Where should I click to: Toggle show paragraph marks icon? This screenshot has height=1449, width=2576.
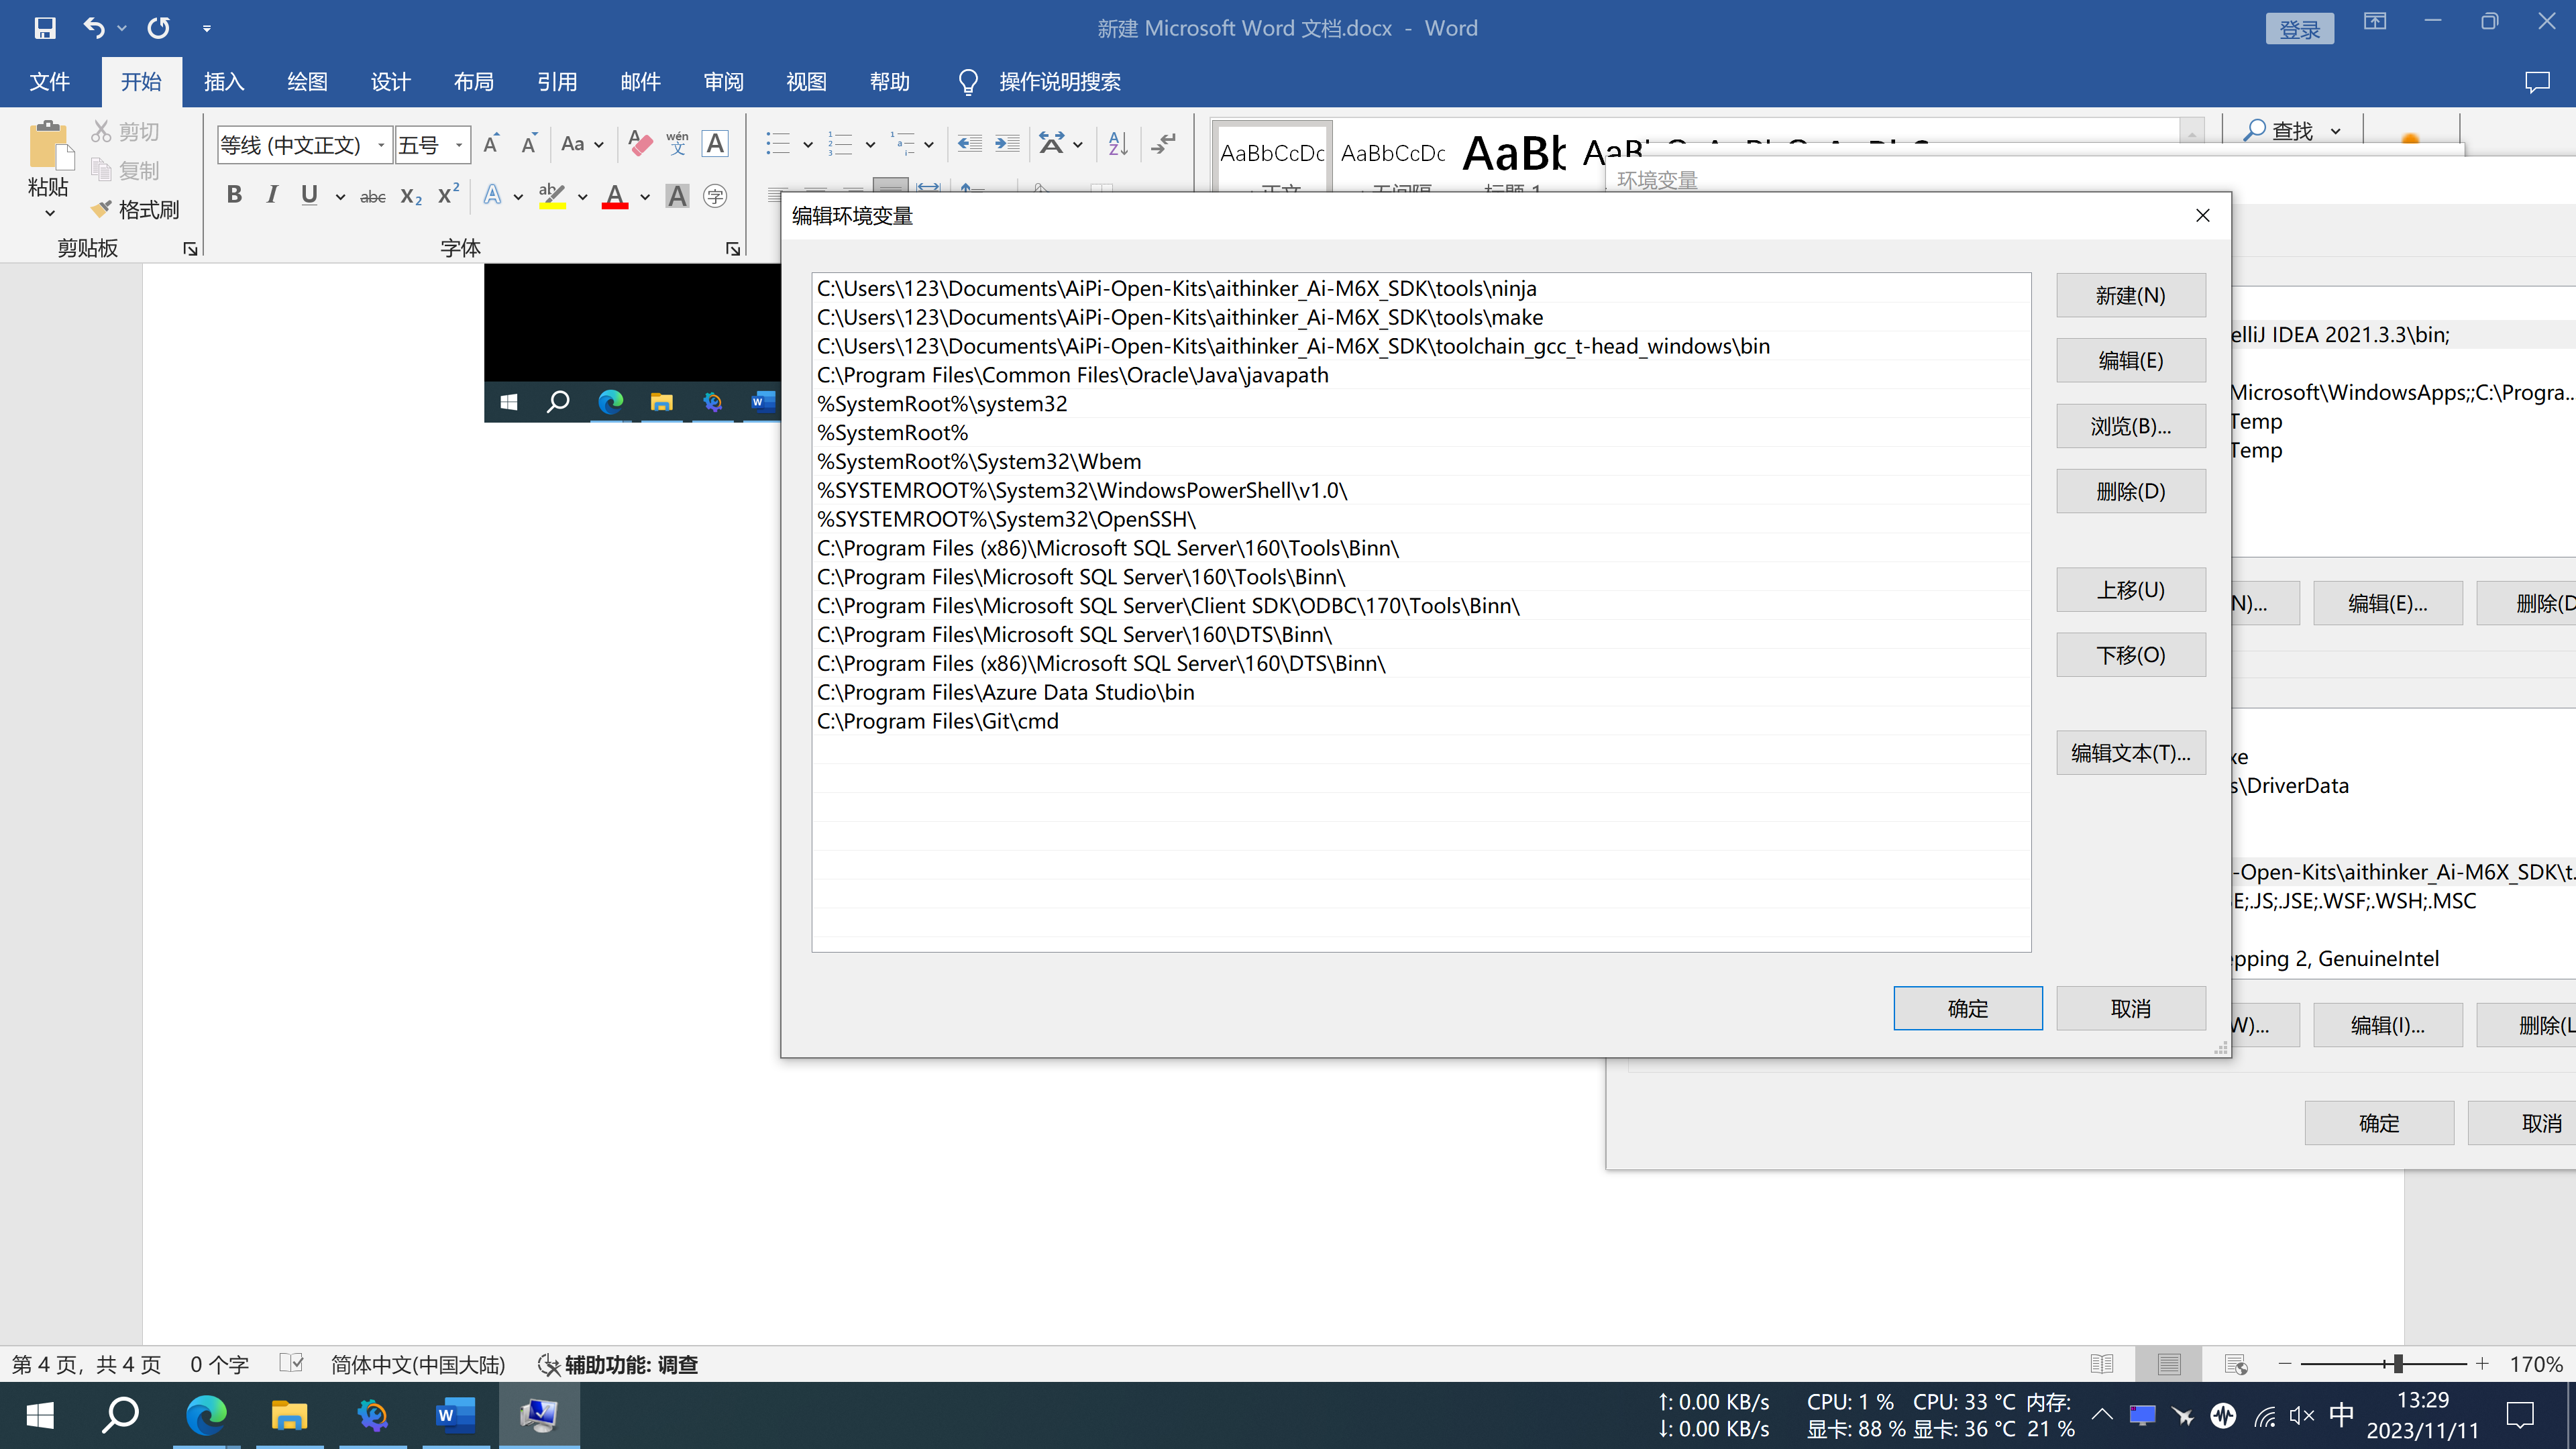(1163, 144)
